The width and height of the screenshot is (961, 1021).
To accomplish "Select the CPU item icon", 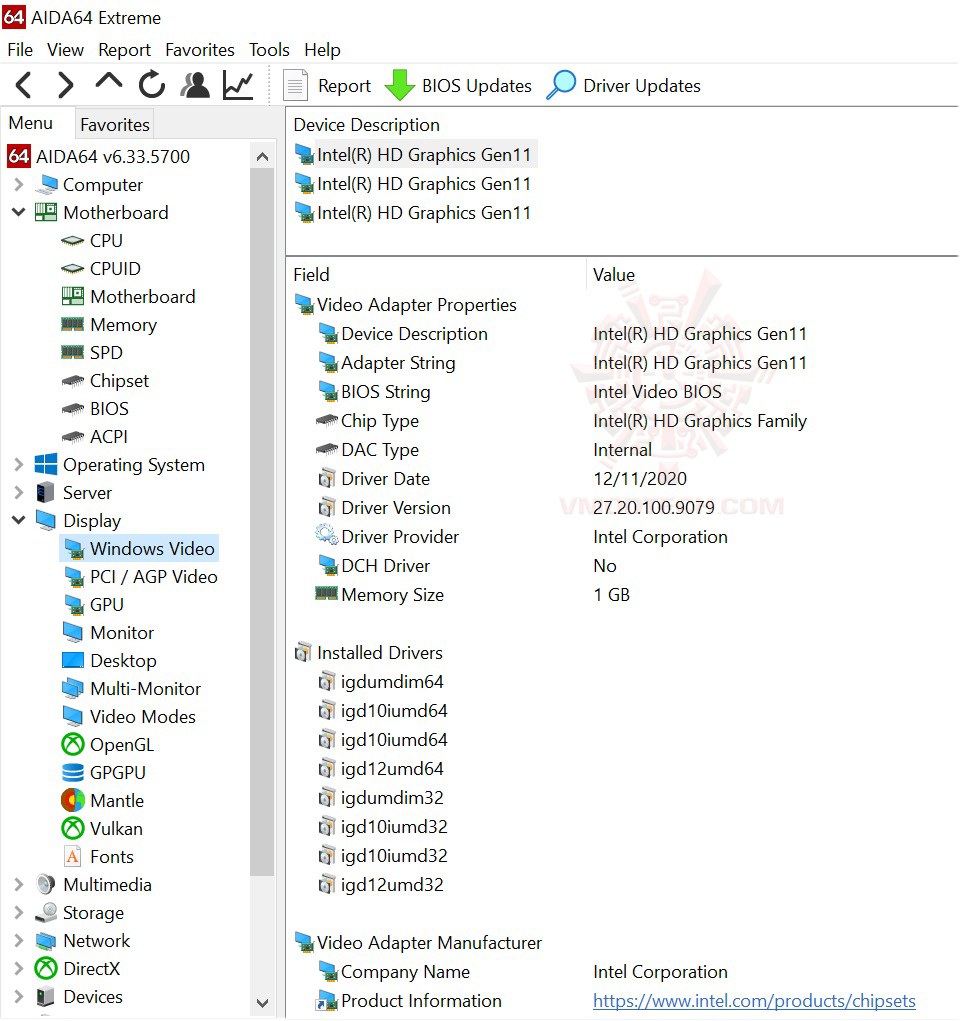I will point(72,241).
